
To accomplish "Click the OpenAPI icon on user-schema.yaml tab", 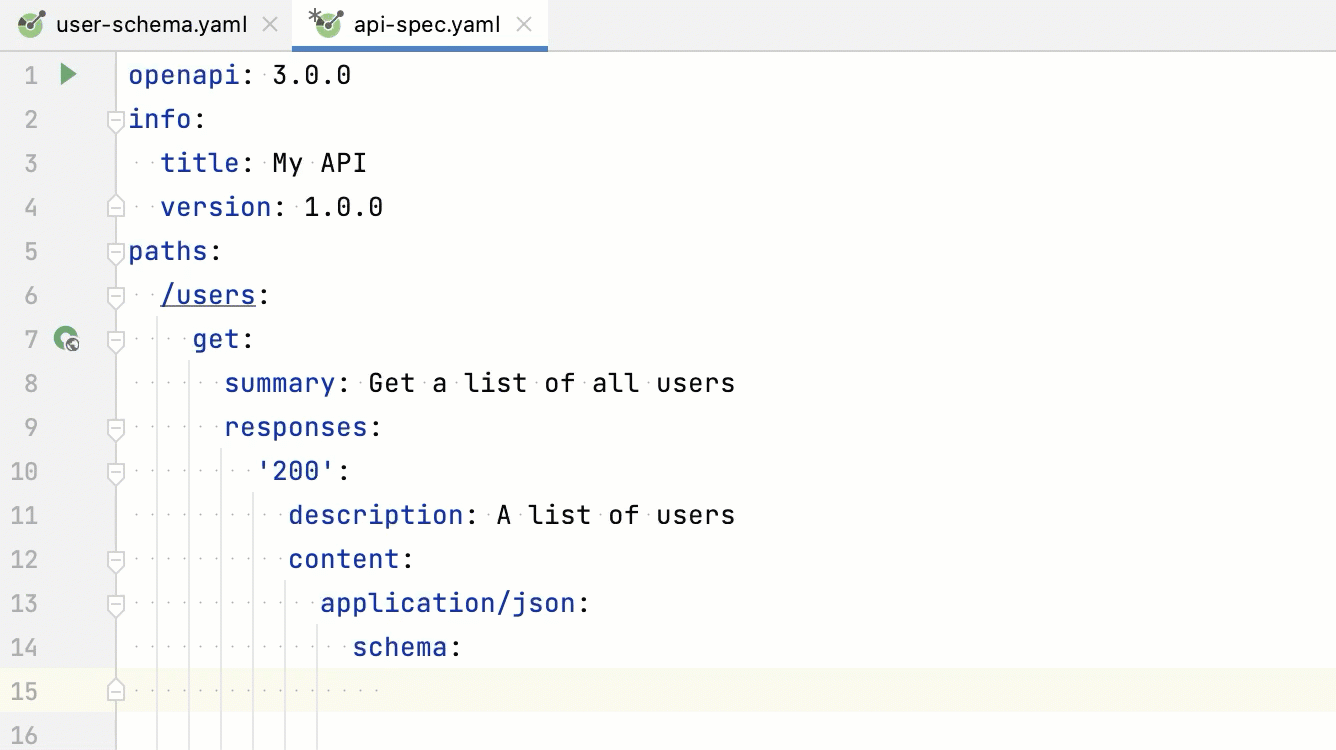I will pyautogui.click(x=30, y=24).
